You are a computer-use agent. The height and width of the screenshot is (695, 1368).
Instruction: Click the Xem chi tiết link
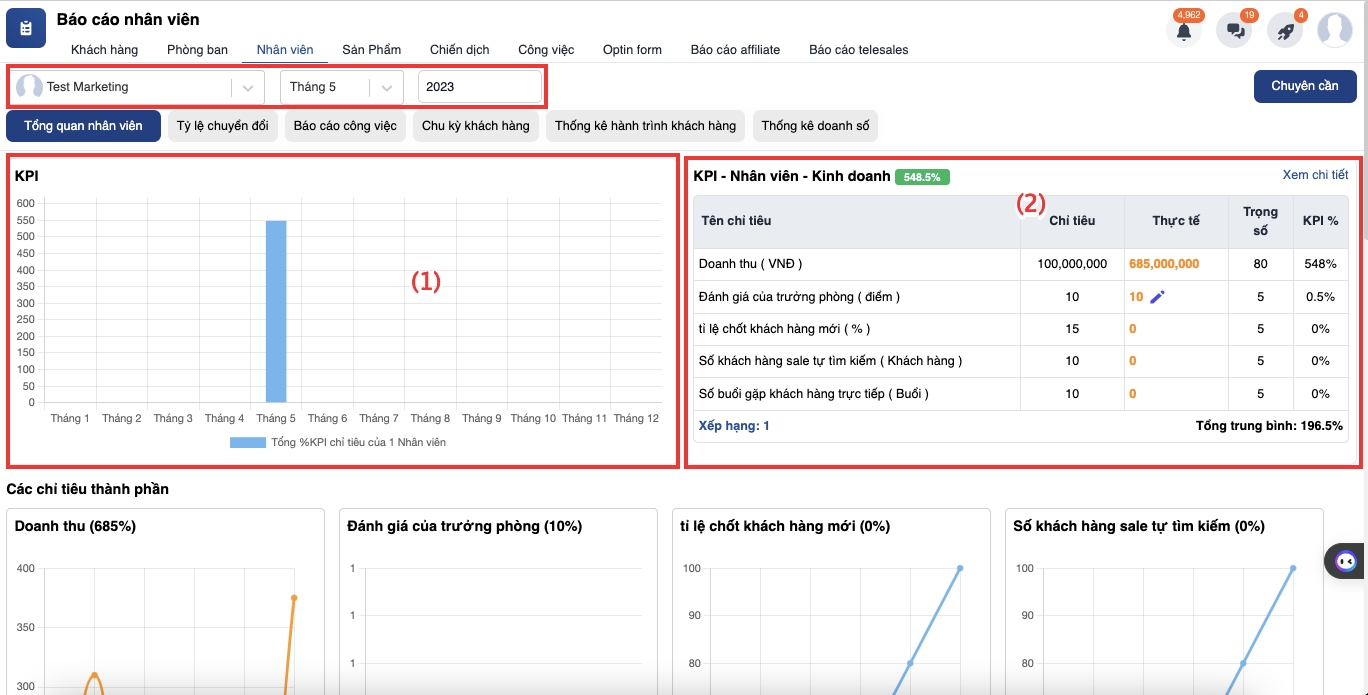1315,175
